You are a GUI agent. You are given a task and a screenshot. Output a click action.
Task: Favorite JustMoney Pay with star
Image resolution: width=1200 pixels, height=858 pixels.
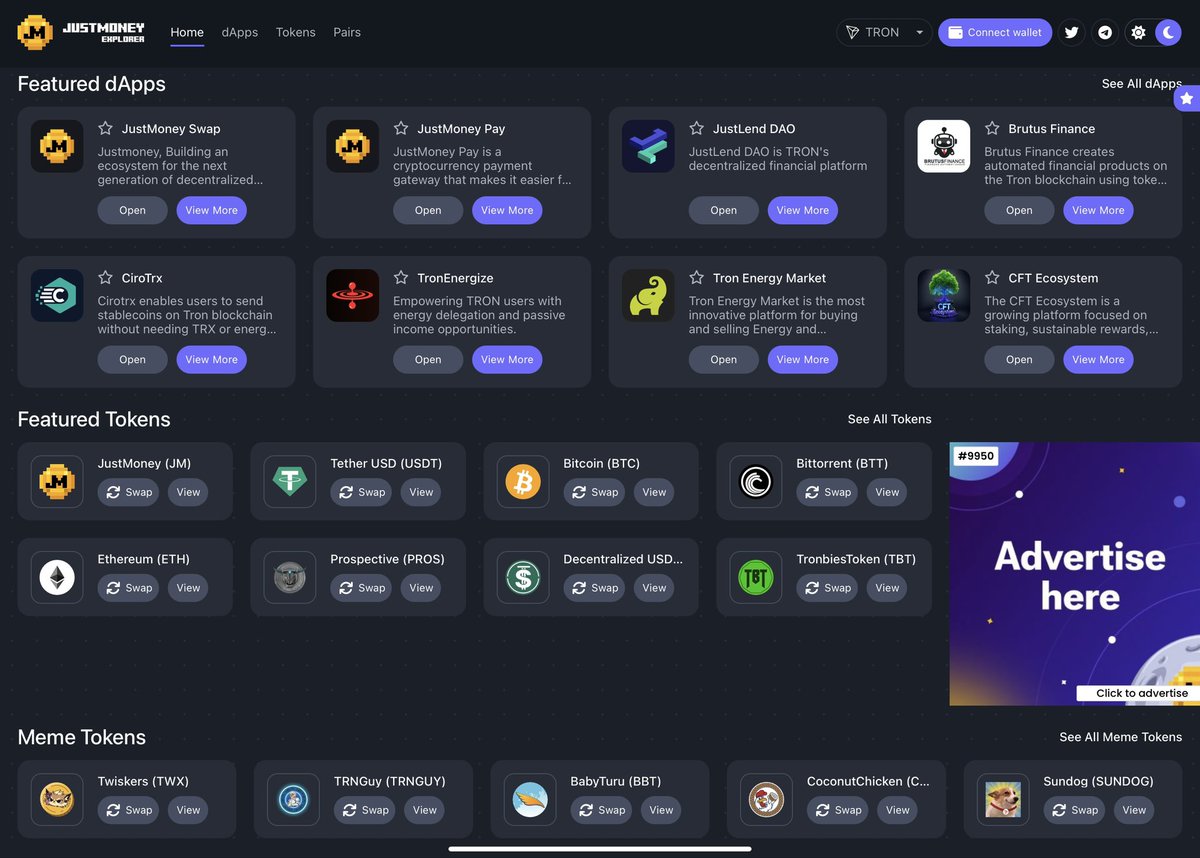401,128
